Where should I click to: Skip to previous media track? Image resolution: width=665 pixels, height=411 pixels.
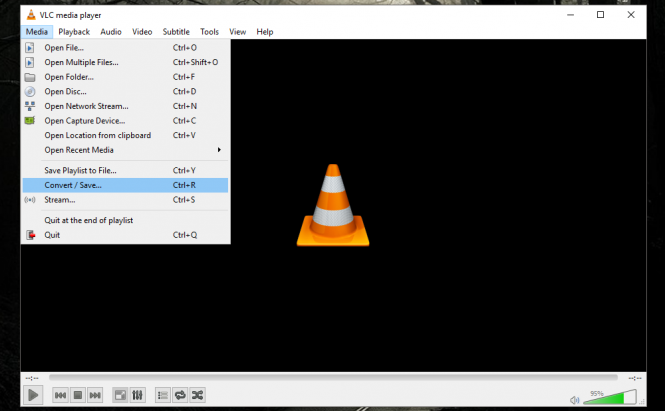point(61,395)
